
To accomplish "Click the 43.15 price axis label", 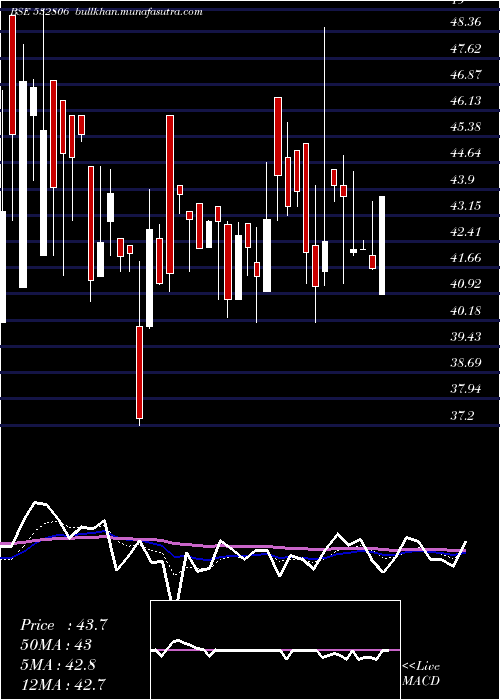I will pyautogui.click(x=466, y=206).
